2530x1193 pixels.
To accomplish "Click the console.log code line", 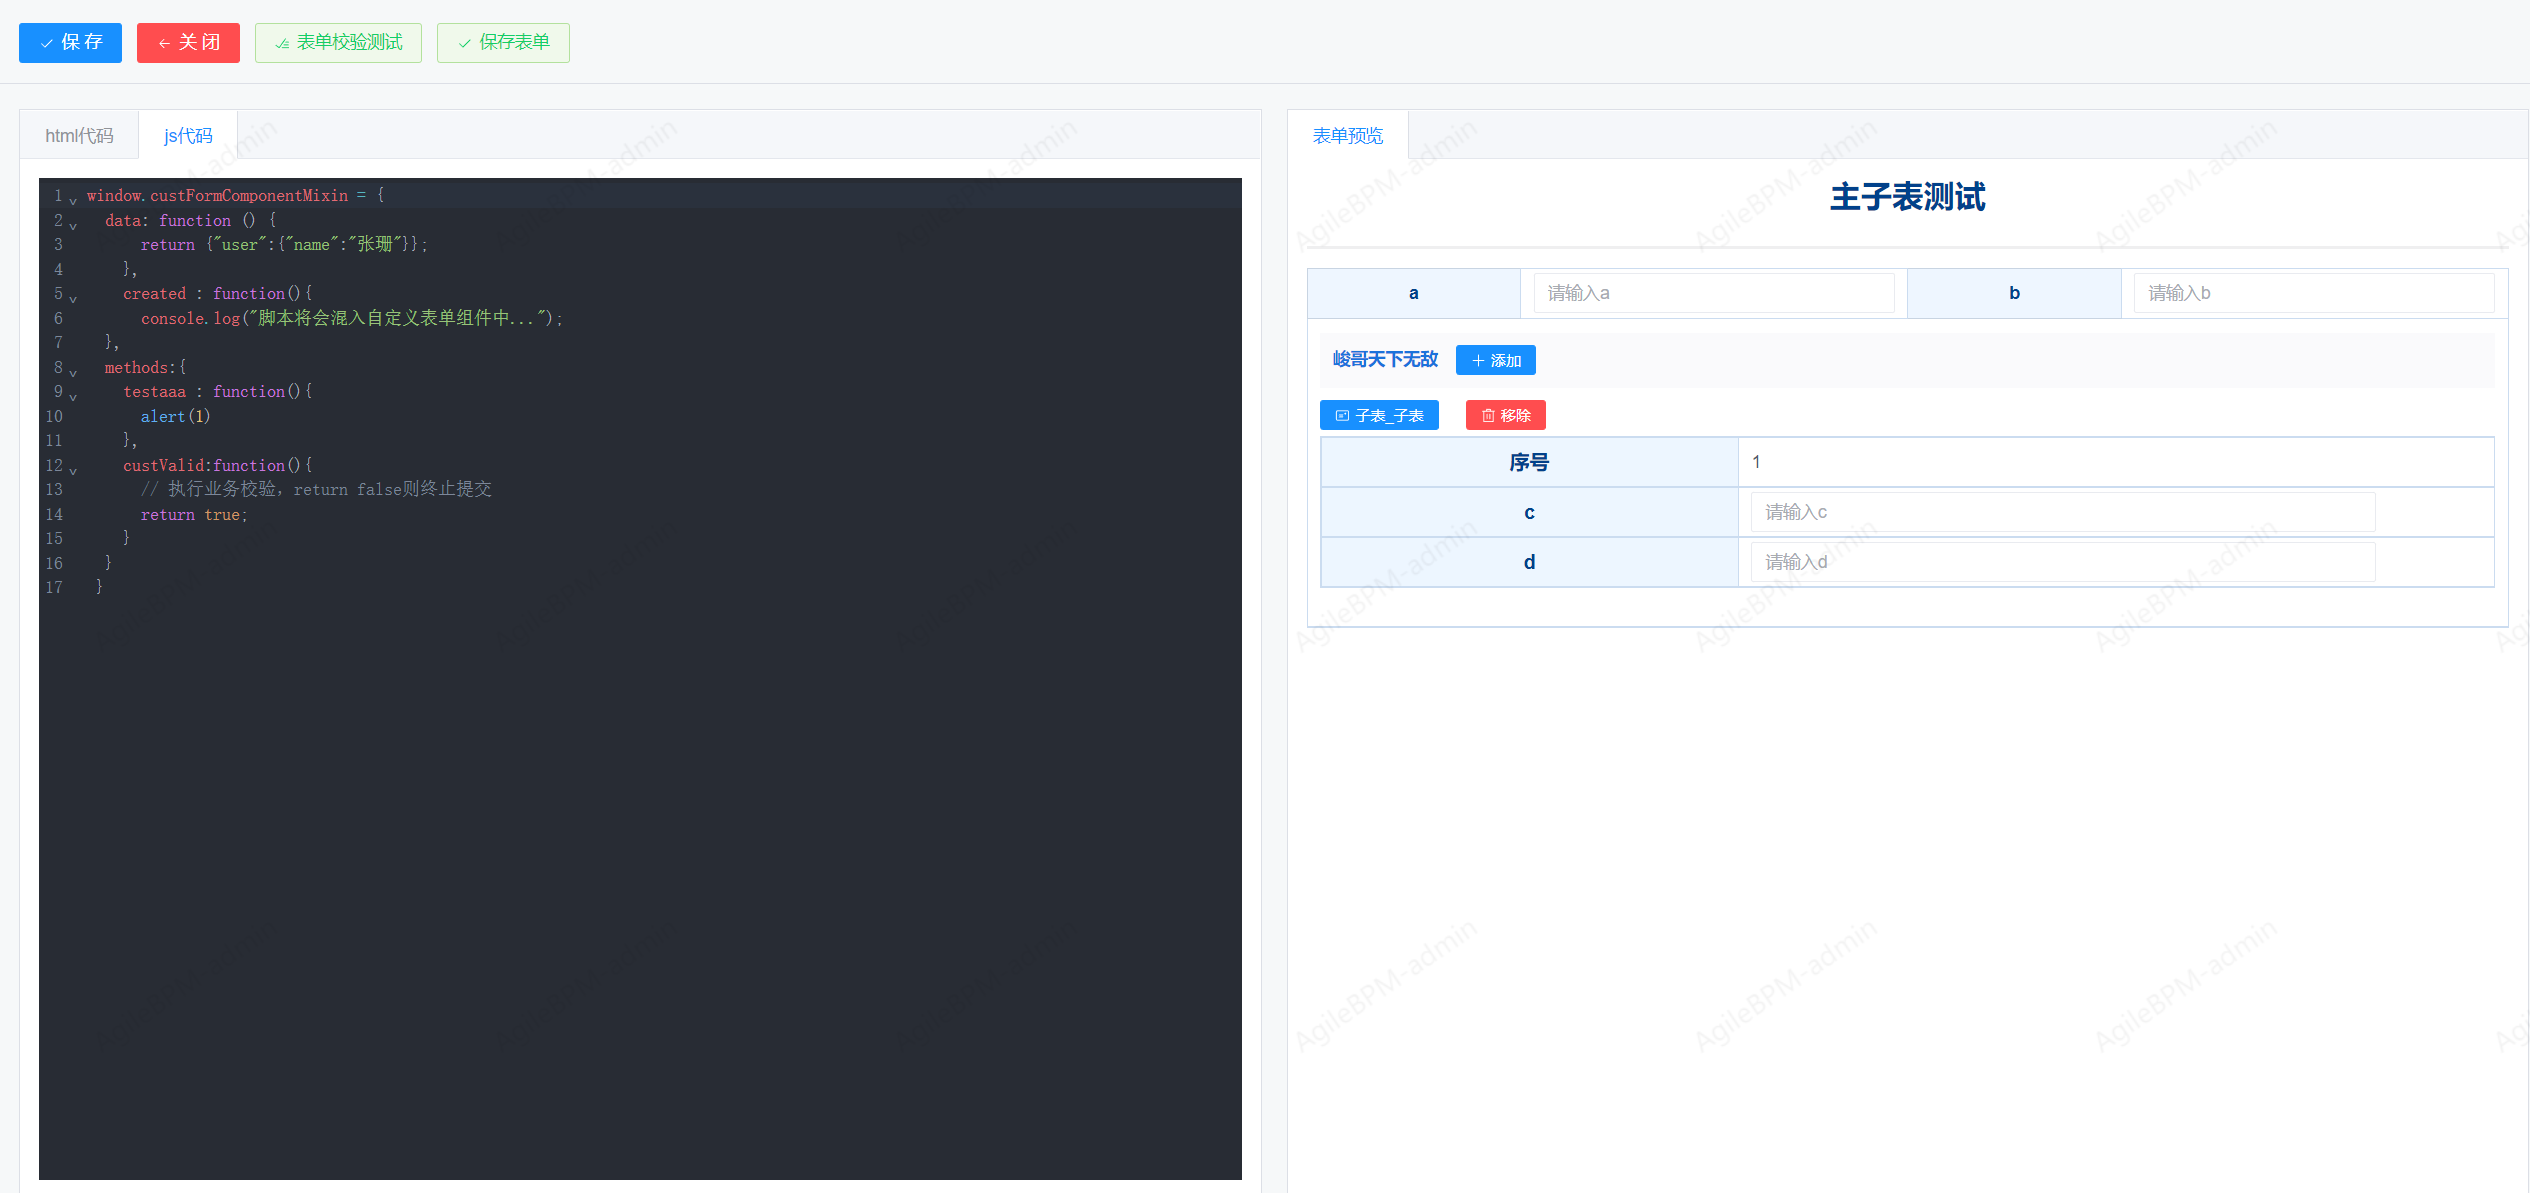I will pyautogui.click(x=352, y=318).
